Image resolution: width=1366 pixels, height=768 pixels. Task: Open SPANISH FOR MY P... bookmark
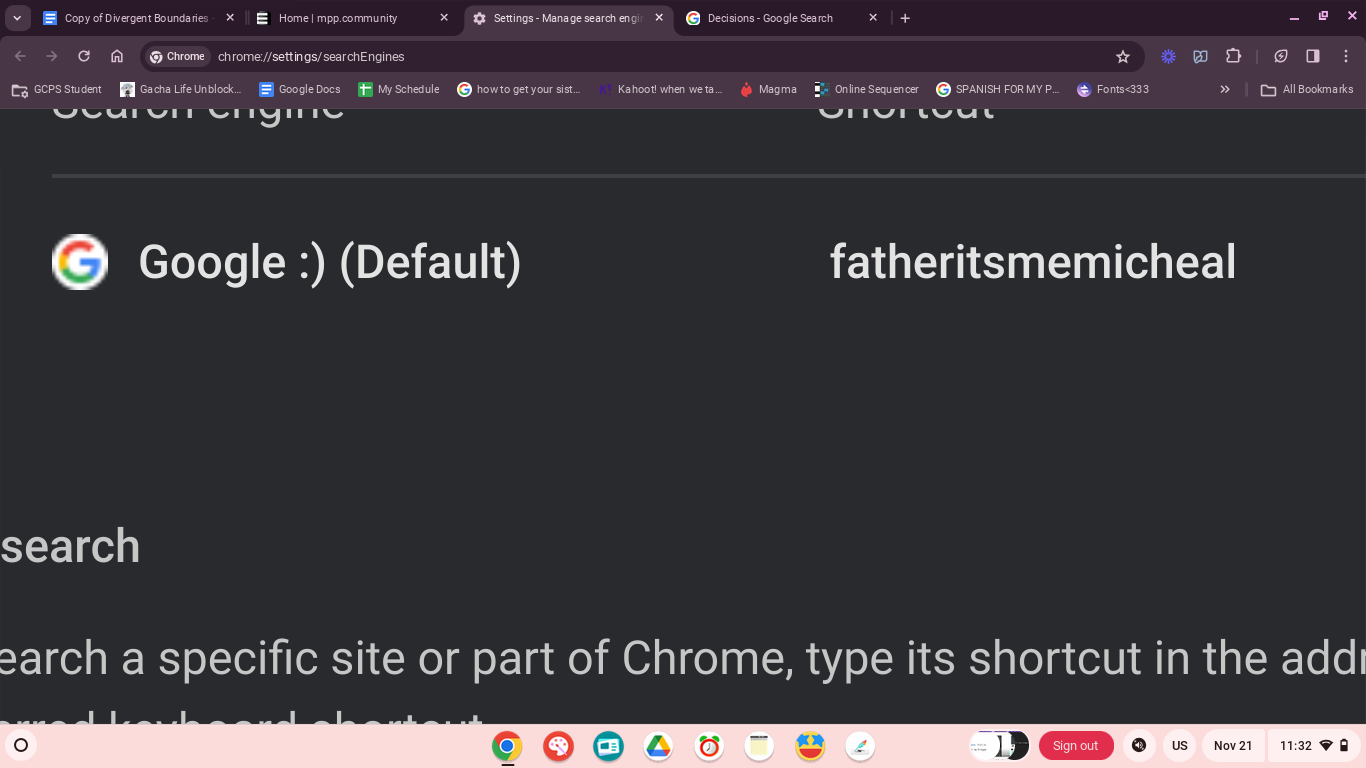[998, 89]
